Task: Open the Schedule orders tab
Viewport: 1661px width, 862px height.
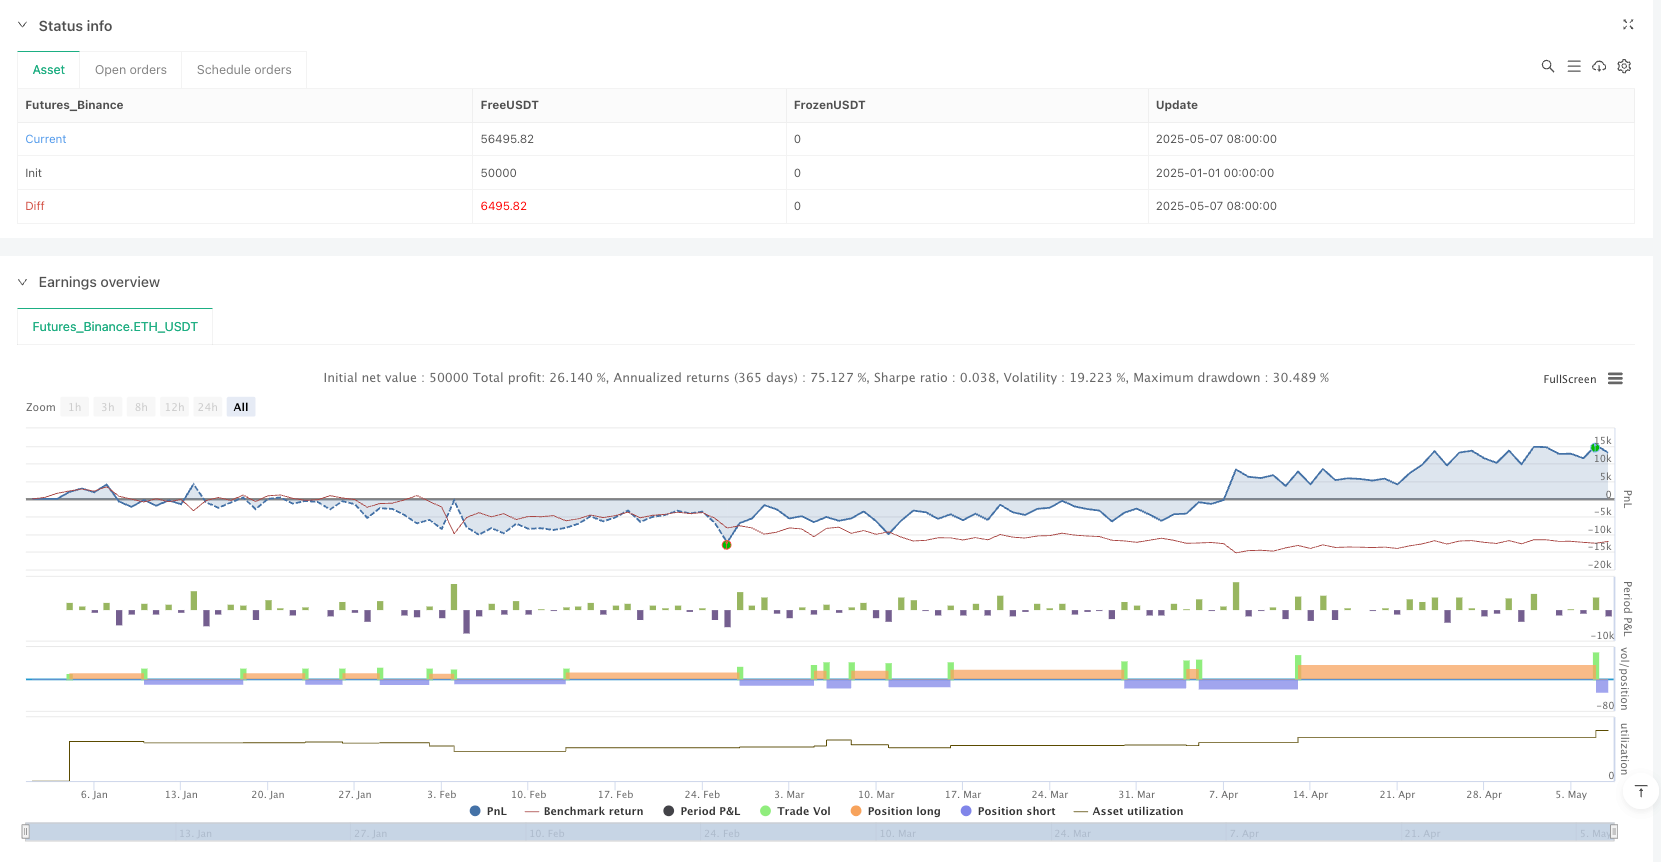Action: pyautogui.click(x=244, y=70)
